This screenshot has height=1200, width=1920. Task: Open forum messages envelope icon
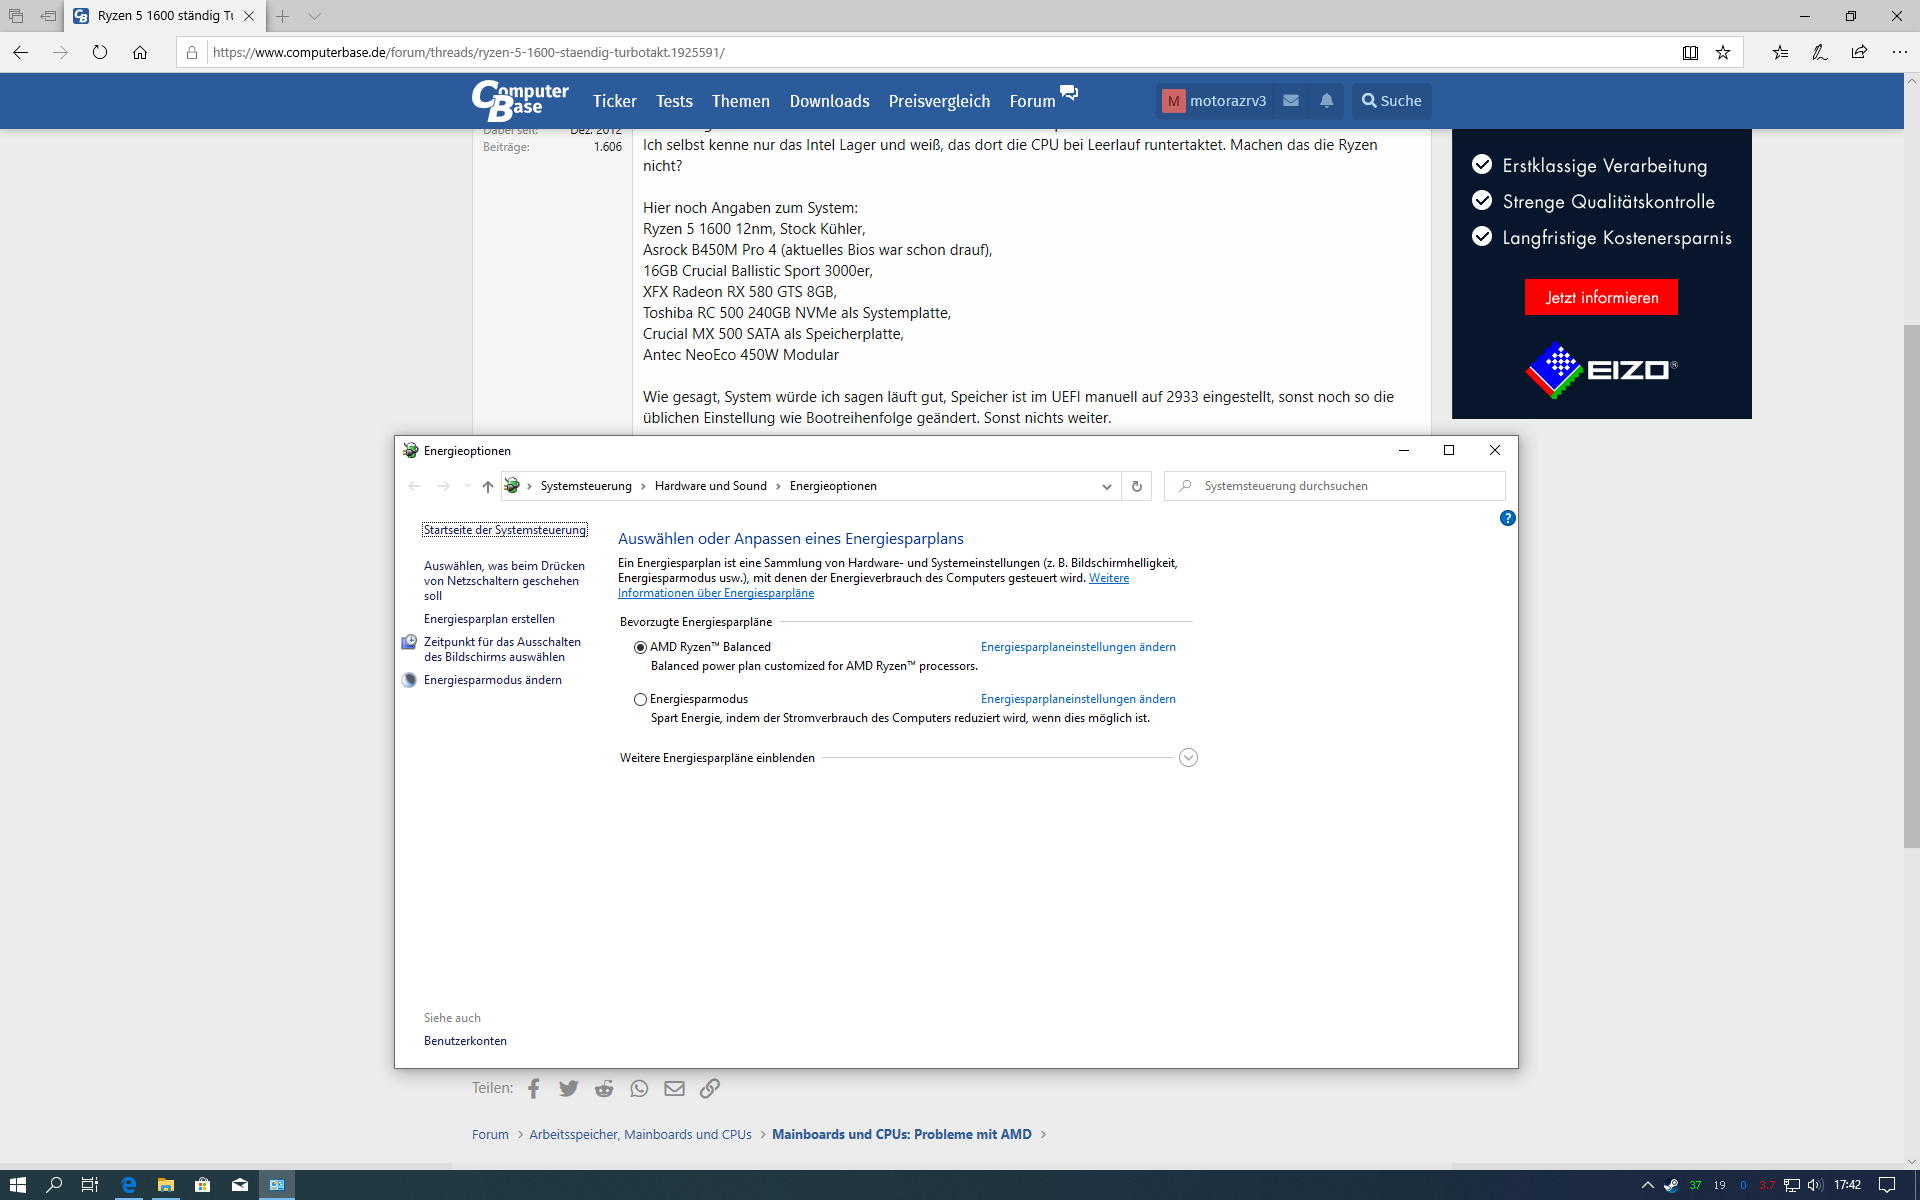coord(1291,101)
